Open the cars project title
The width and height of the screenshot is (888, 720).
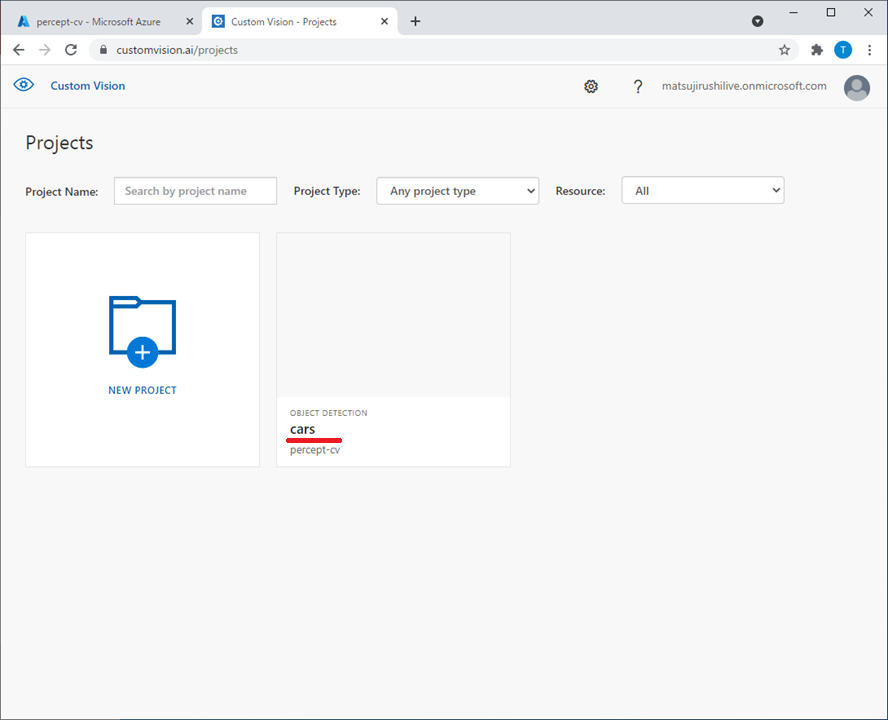click(x=302, y=429)
